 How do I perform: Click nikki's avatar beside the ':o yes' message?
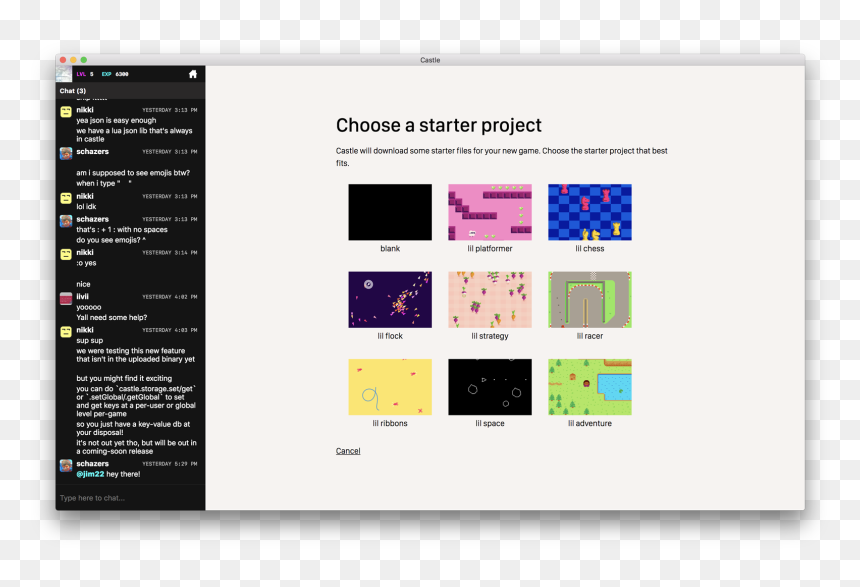(x=66, y=255)
